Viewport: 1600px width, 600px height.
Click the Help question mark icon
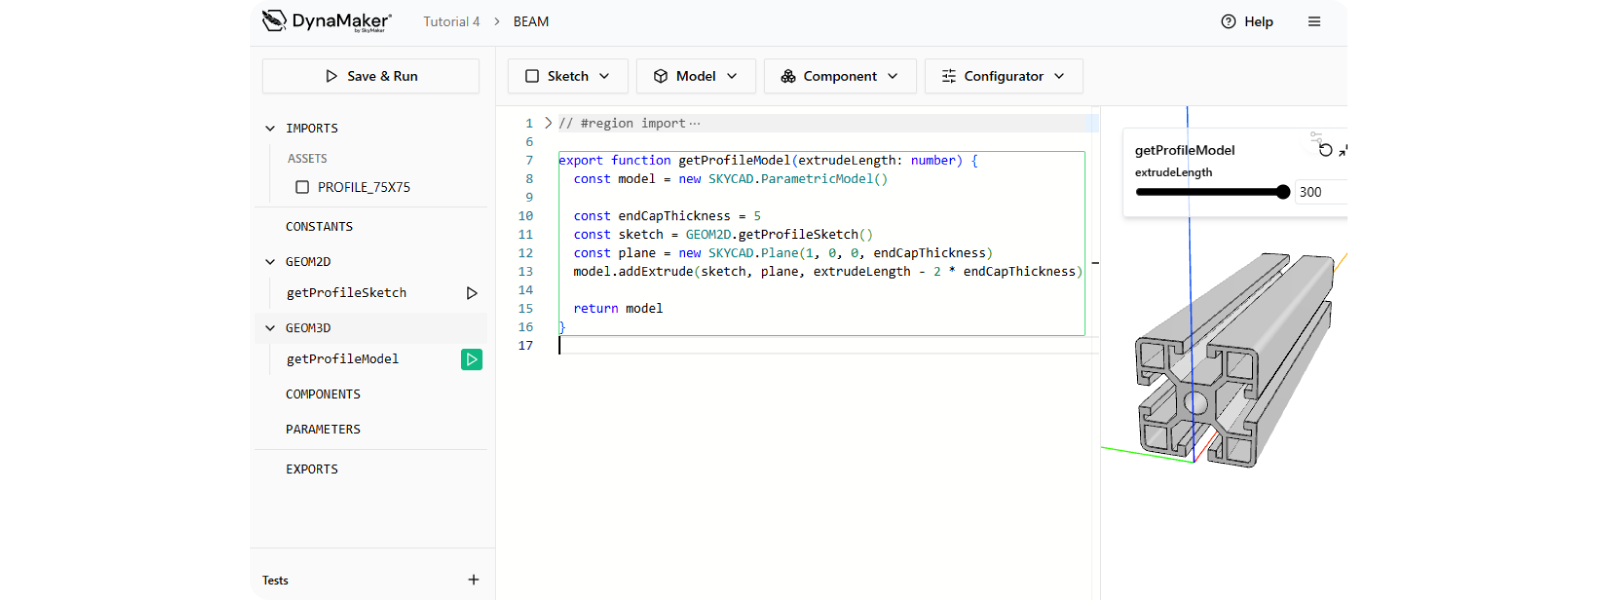point(1228,21)
